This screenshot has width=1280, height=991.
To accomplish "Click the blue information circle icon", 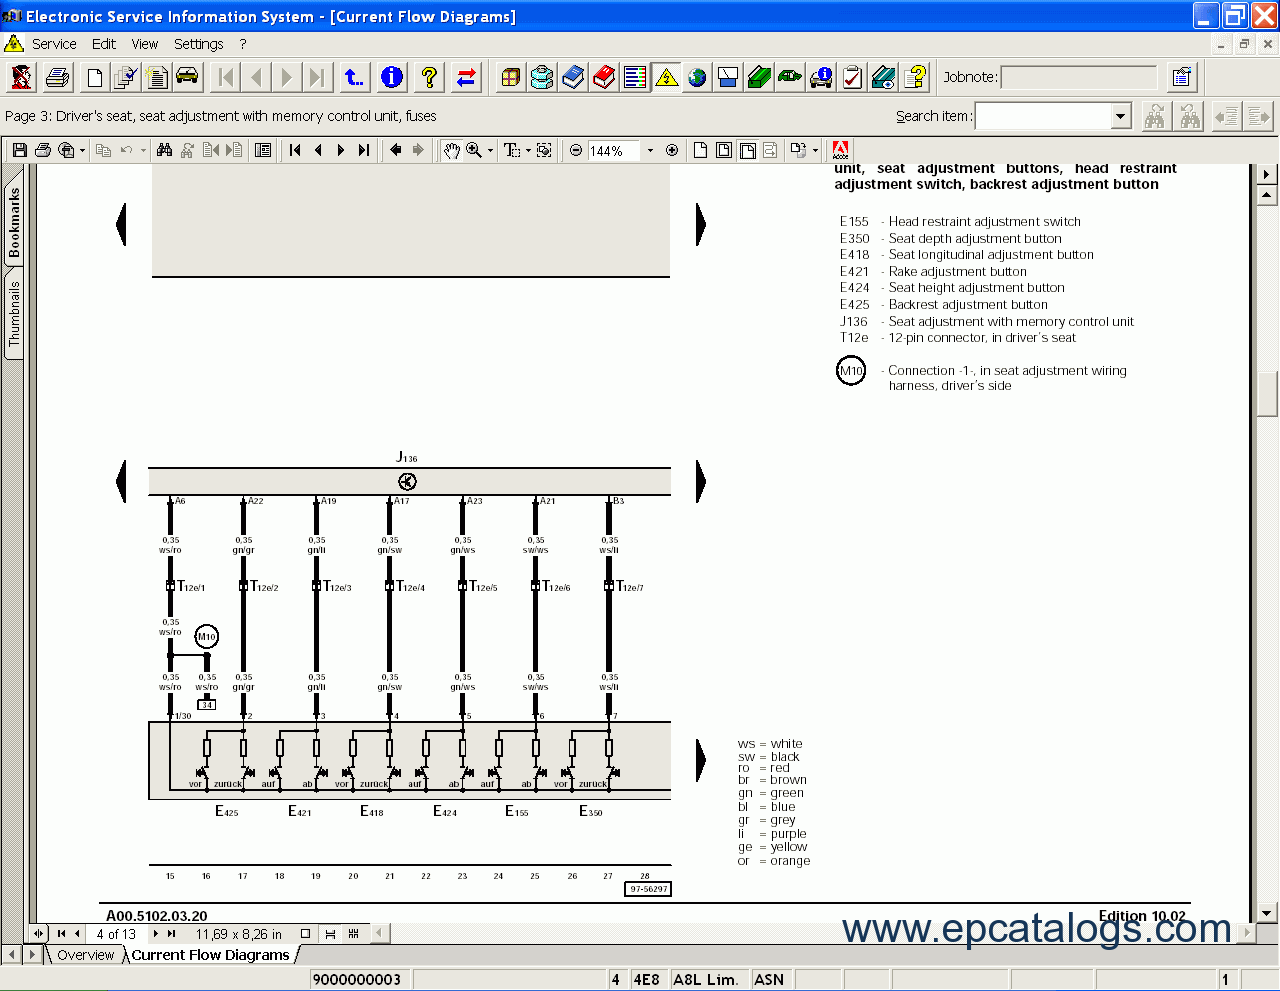I will [x=392, y=77].
